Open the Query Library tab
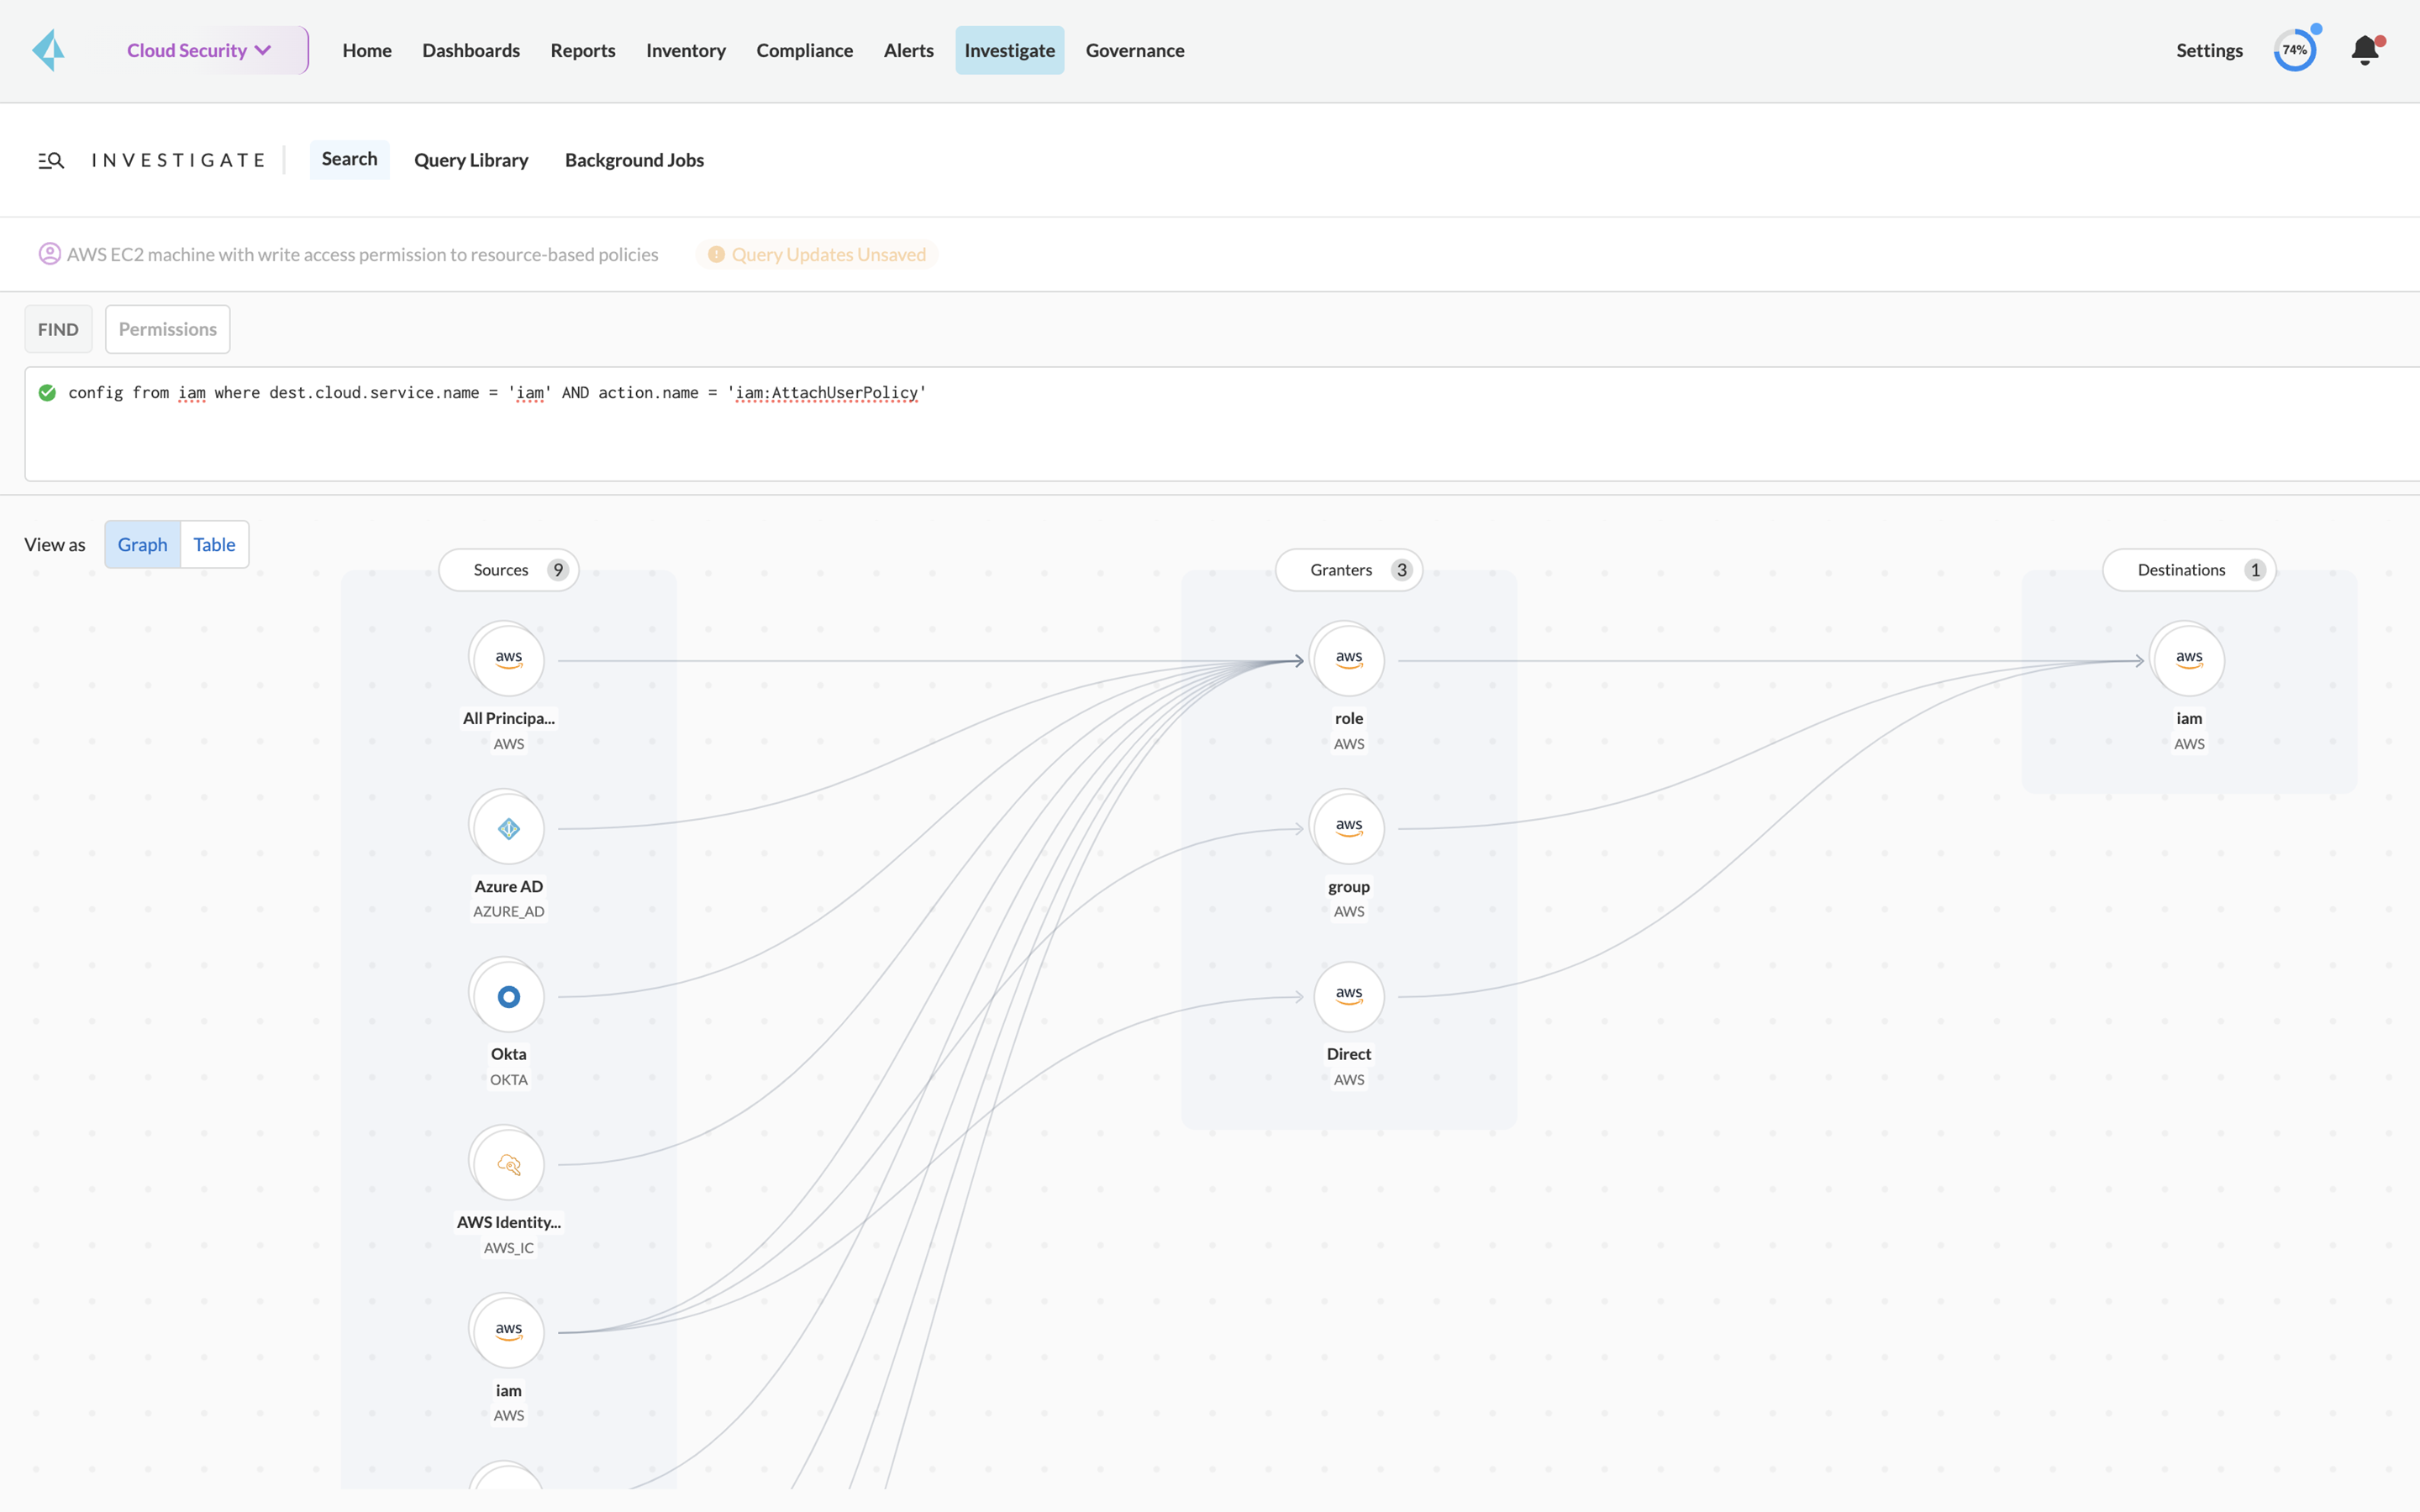 click(x=471, y=159)
